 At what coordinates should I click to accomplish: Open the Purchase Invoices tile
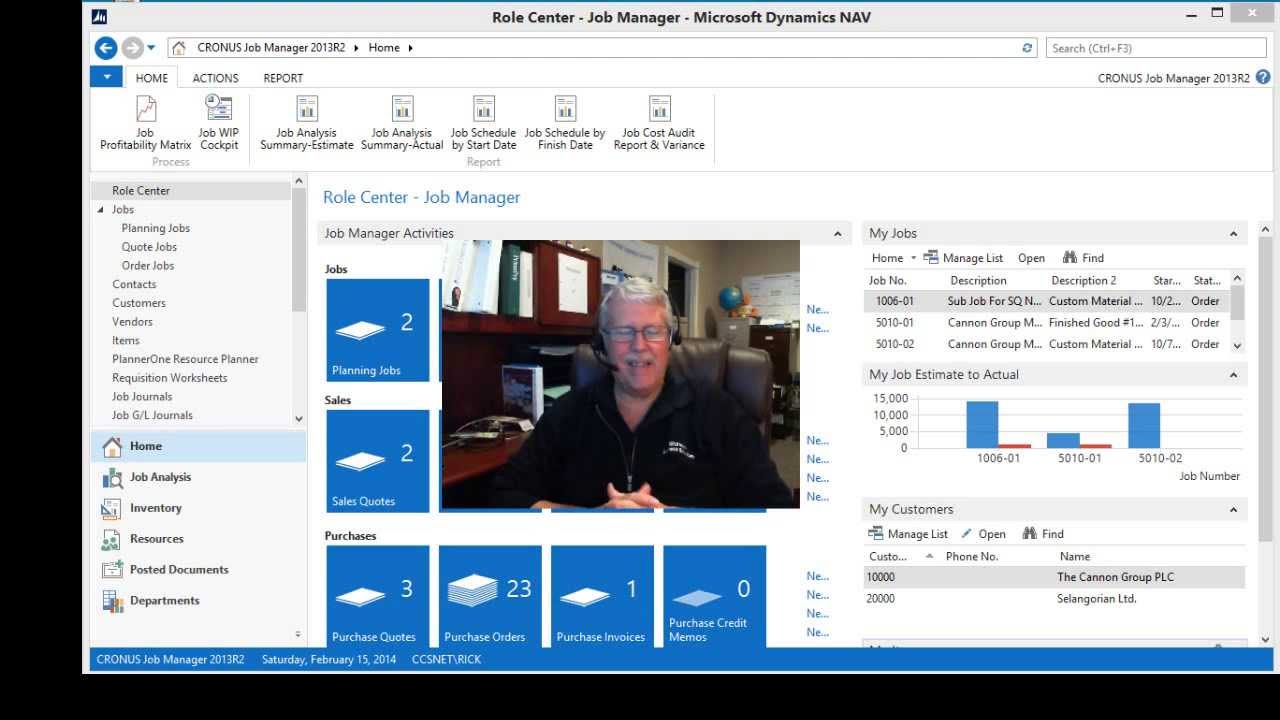(602, 596)
